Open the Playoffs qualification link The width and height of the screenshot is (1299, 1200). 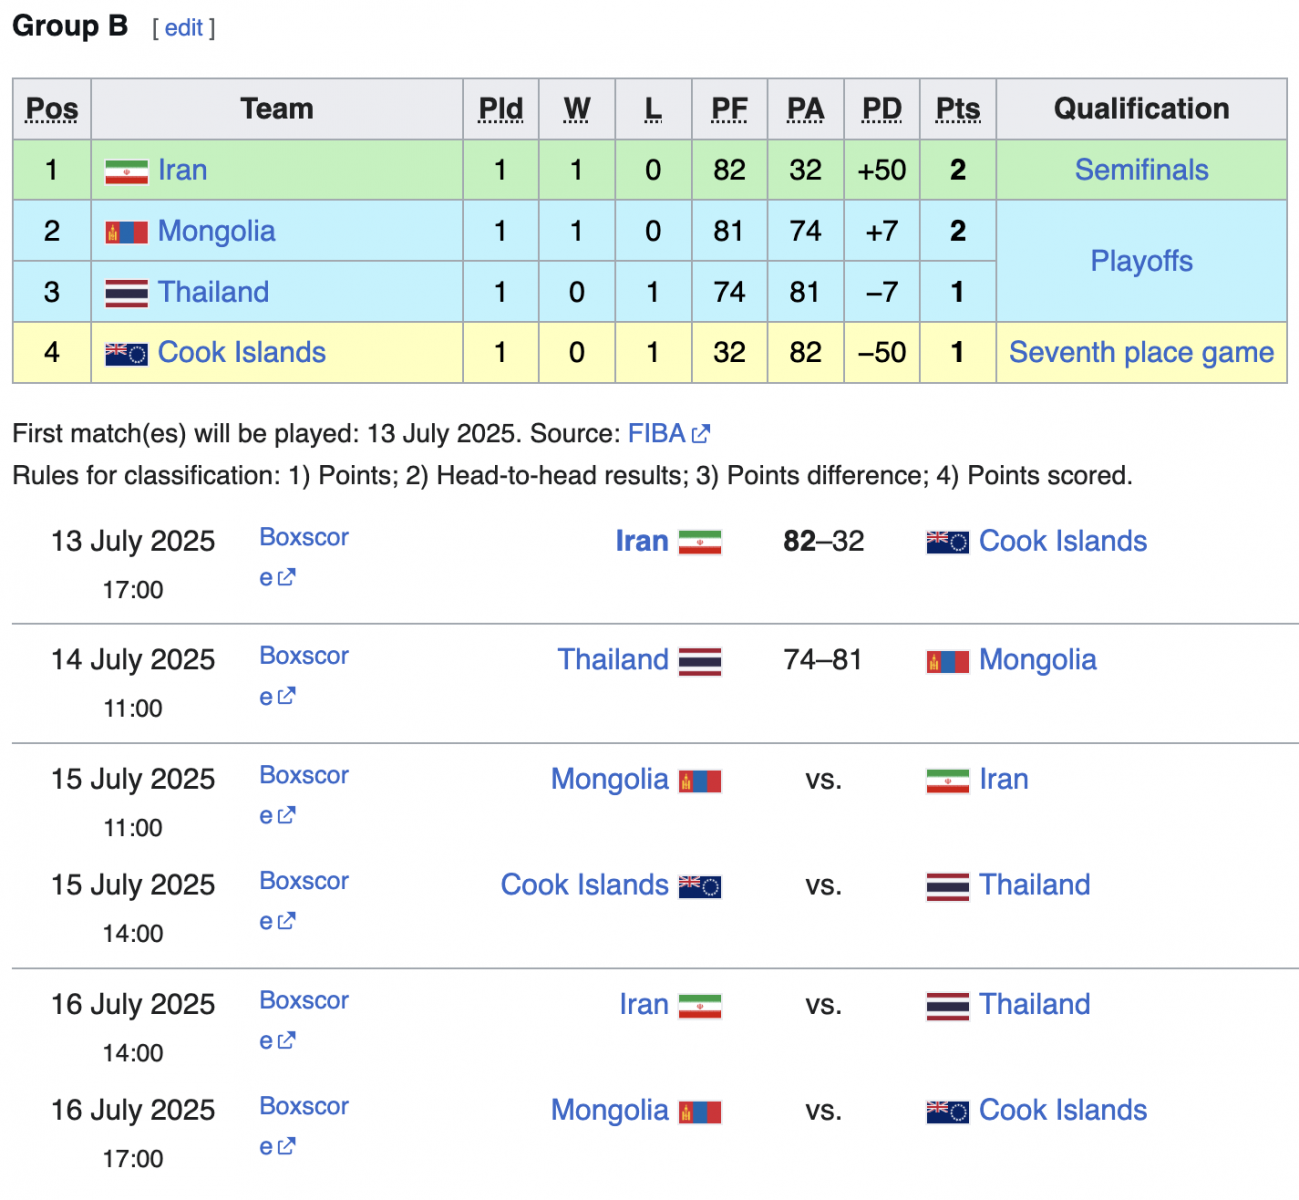coord(1141,261)
